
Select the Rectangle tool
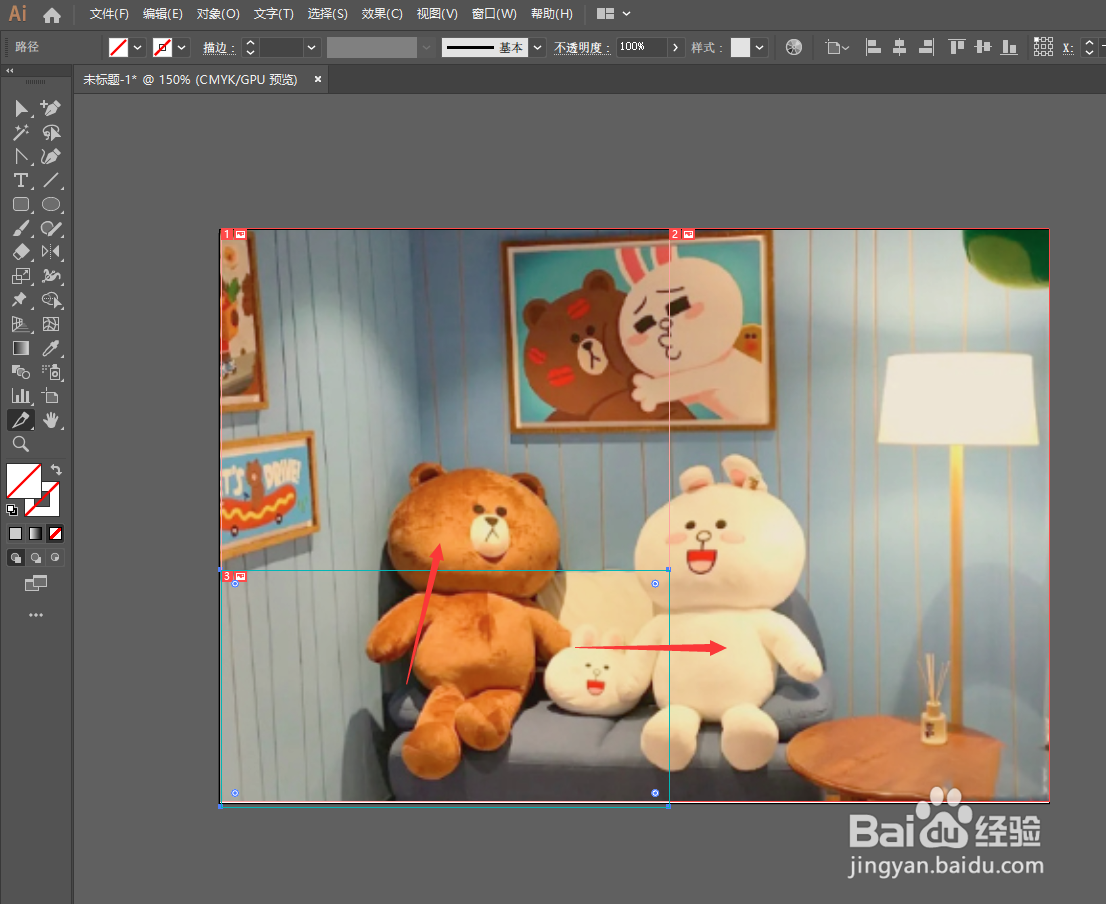(x=21, y=204)
